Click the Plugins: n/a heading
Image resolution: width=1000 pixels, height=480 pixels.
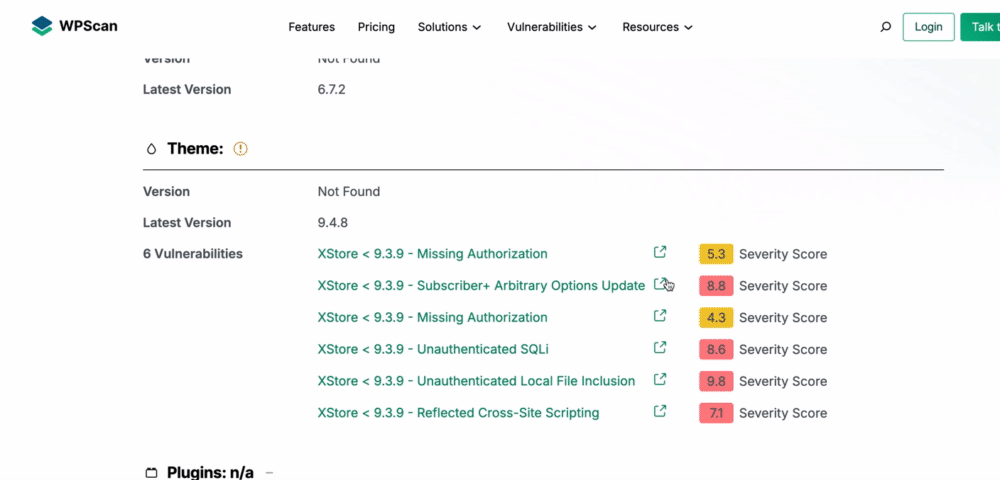coord(210,472)
